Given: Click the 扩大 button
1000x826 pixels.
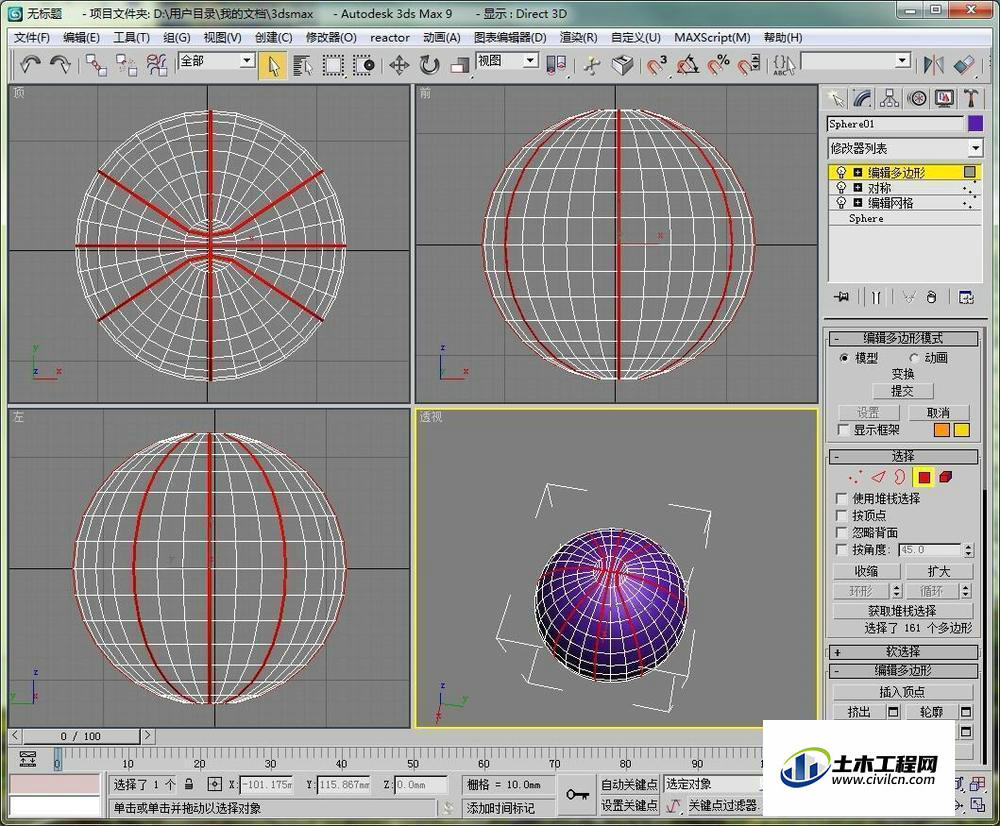Looking at the screenshot, I should pos(939,571).
